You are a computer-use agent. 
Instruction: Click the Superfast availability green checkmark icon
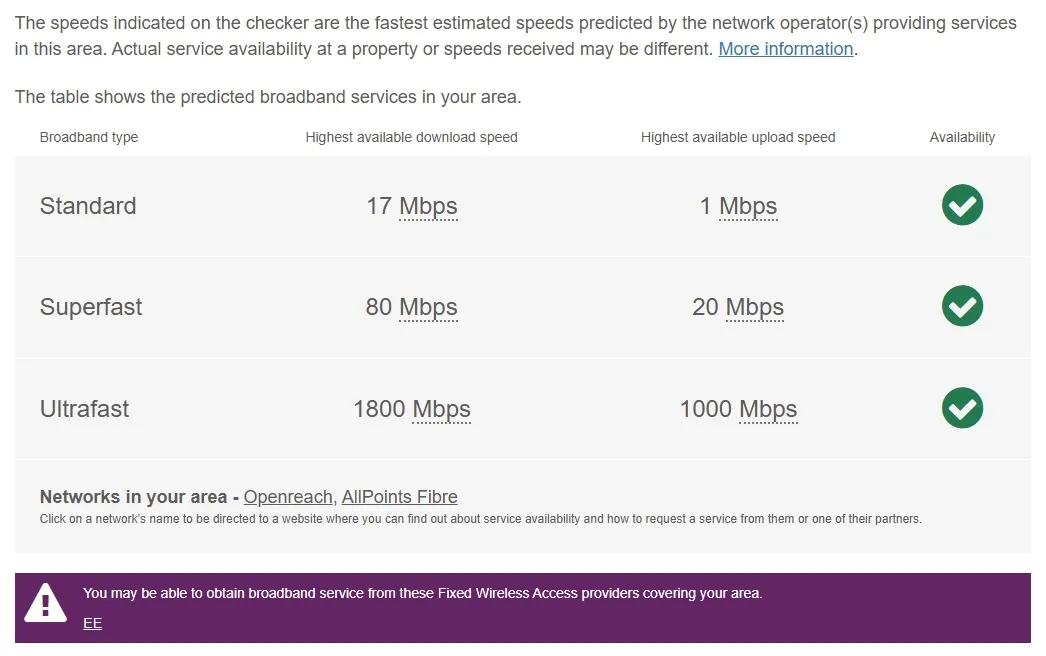pos(962,306)
